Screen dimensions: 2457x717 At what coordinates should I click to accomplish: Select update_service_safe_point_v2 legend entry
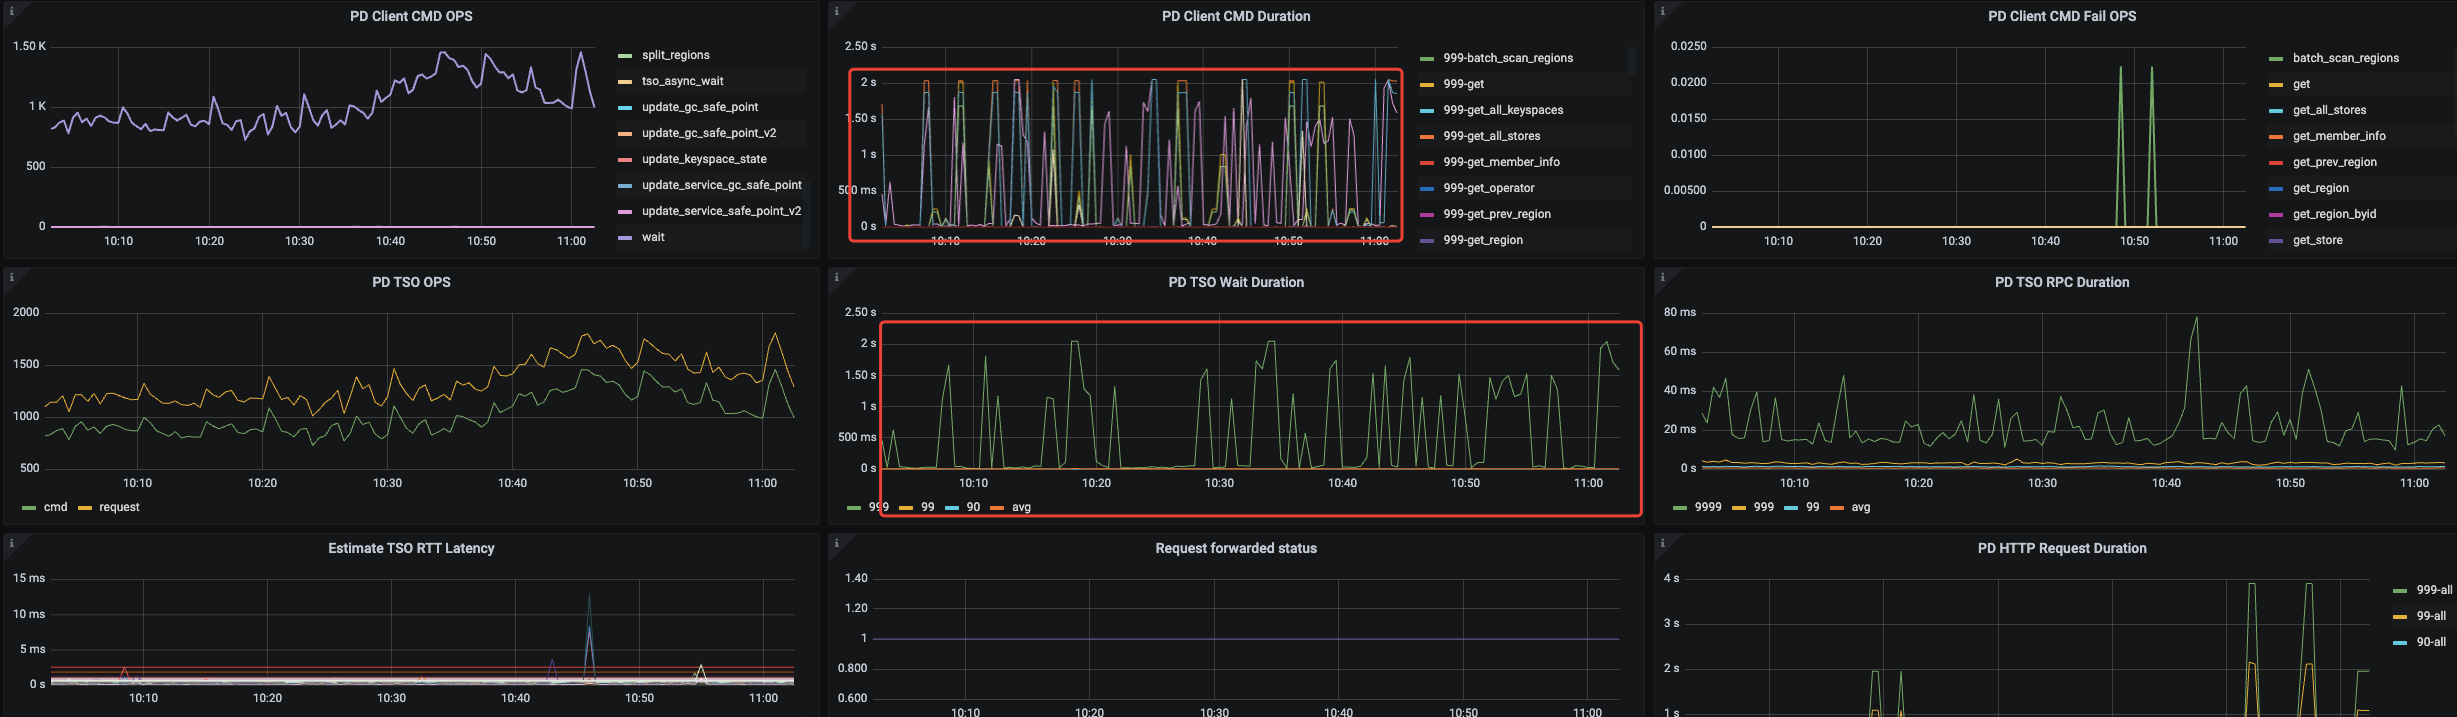click(x=722, y=211)
